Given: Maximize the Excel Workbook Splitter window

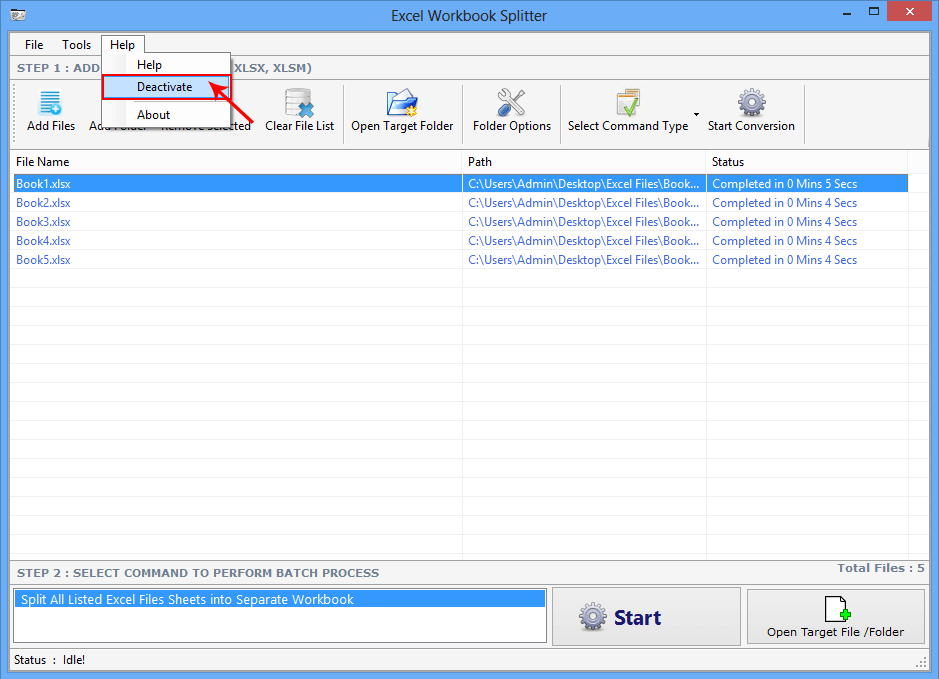Looking at the screenshot, I should (874, 12).
